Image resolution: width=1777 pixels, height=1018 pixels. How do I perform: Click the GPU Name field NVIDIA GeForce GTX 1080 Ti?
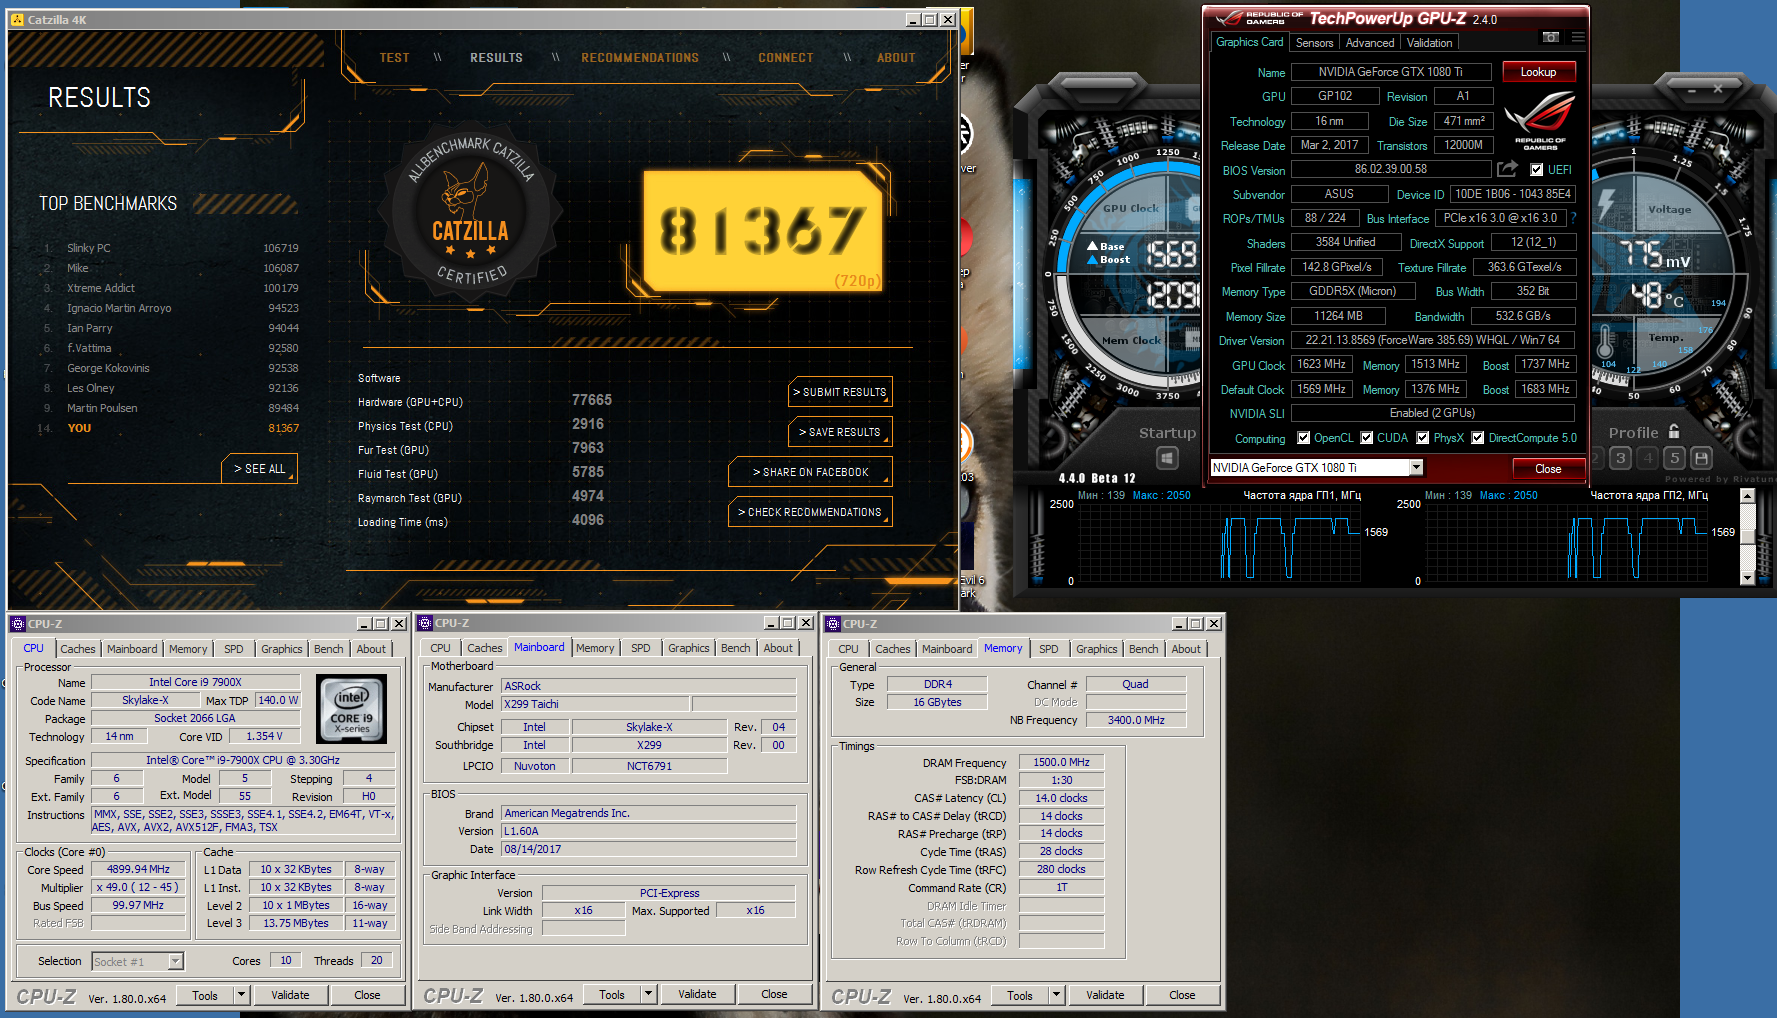[x=1391, y=72]
